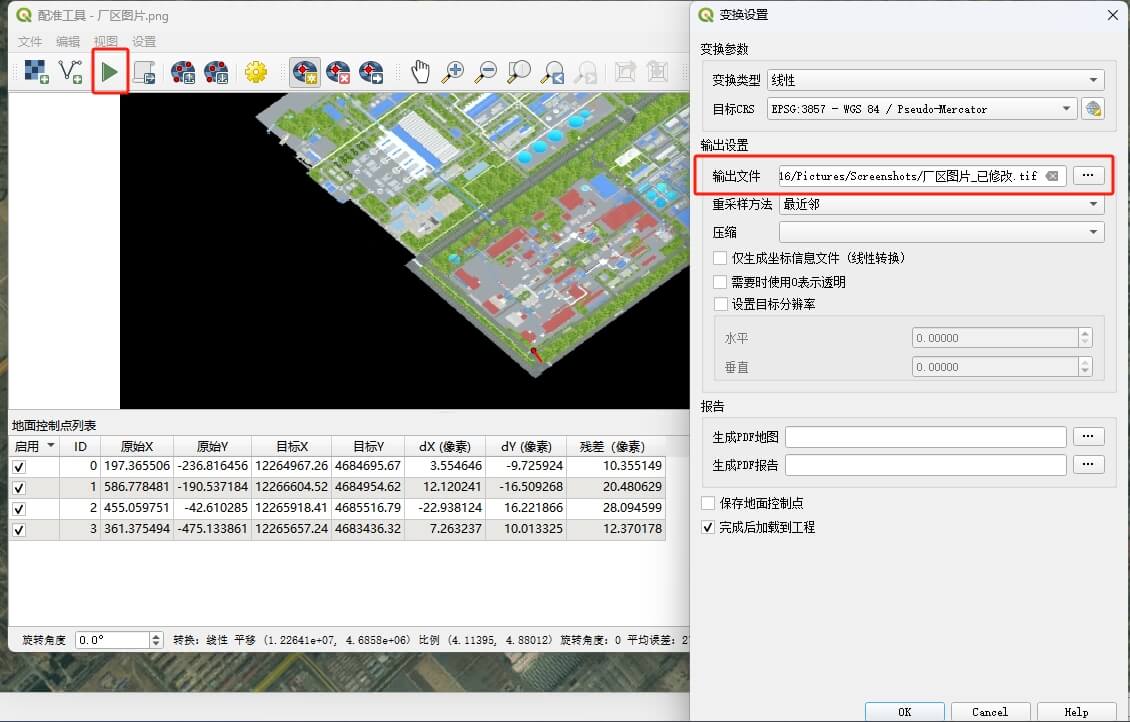Disable ground control point ID 2 checkbox
This screenshot has height=722, width=1130.
pos(19,509)
